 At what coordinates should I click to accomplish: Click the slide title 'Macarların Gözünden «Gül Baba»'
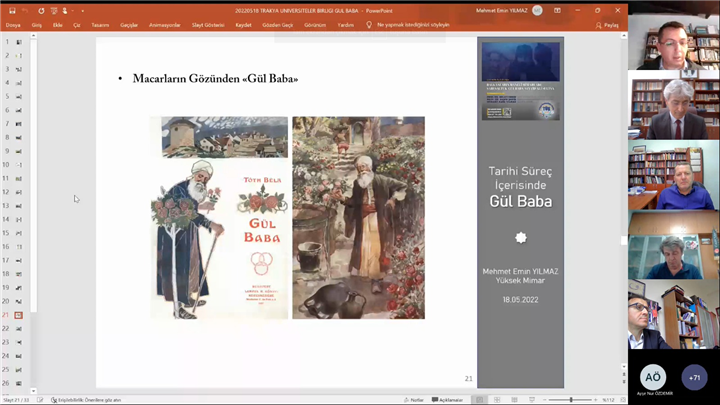click(215, 79)
